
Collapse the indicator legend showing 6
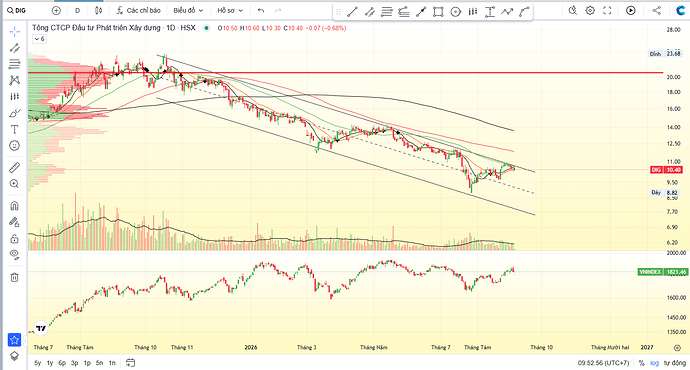(x=39, y=39)
